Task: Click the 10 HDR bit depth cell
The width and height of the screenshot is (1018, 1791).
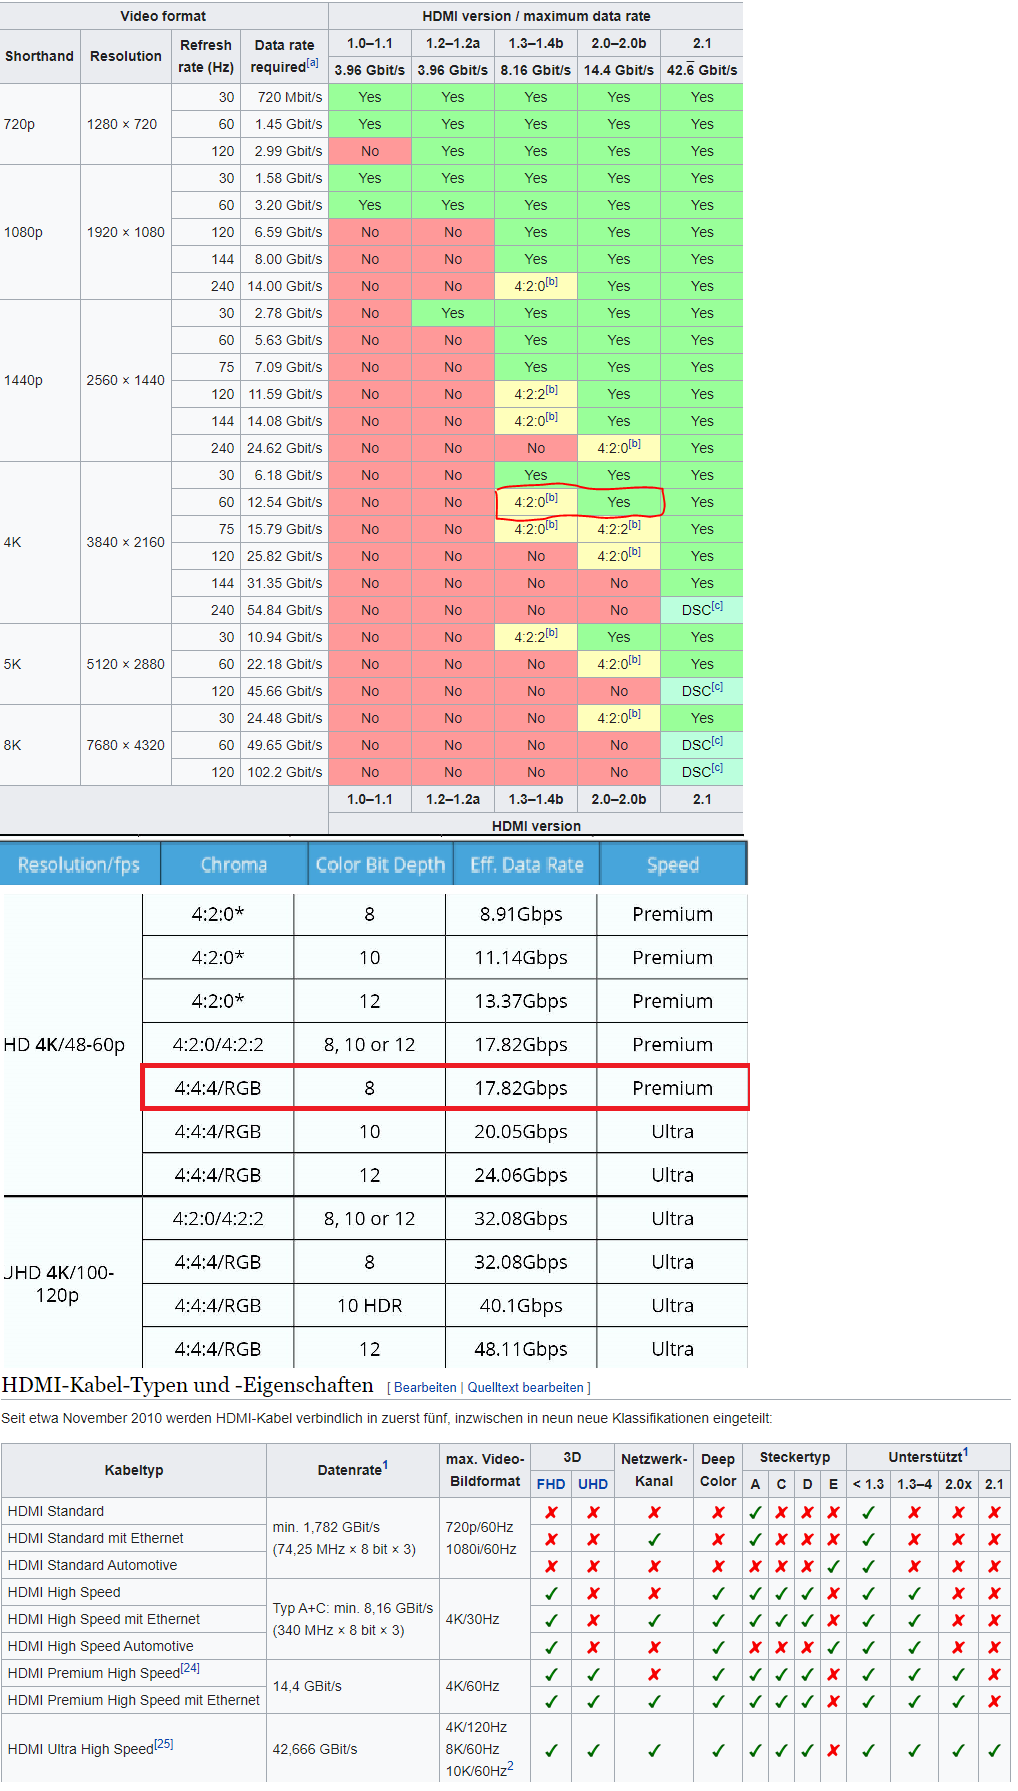Action: [x=370, y=1305]
